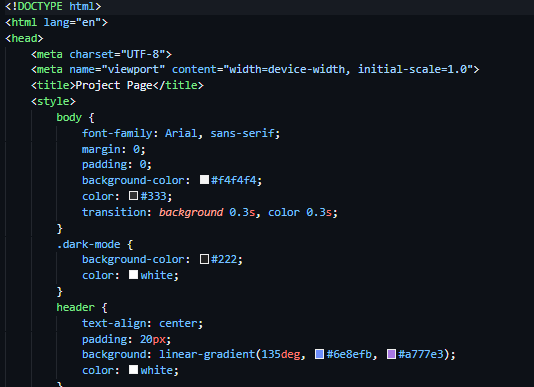
Task: Click the linear-gradient function name
Action: (x=207, y=354)
